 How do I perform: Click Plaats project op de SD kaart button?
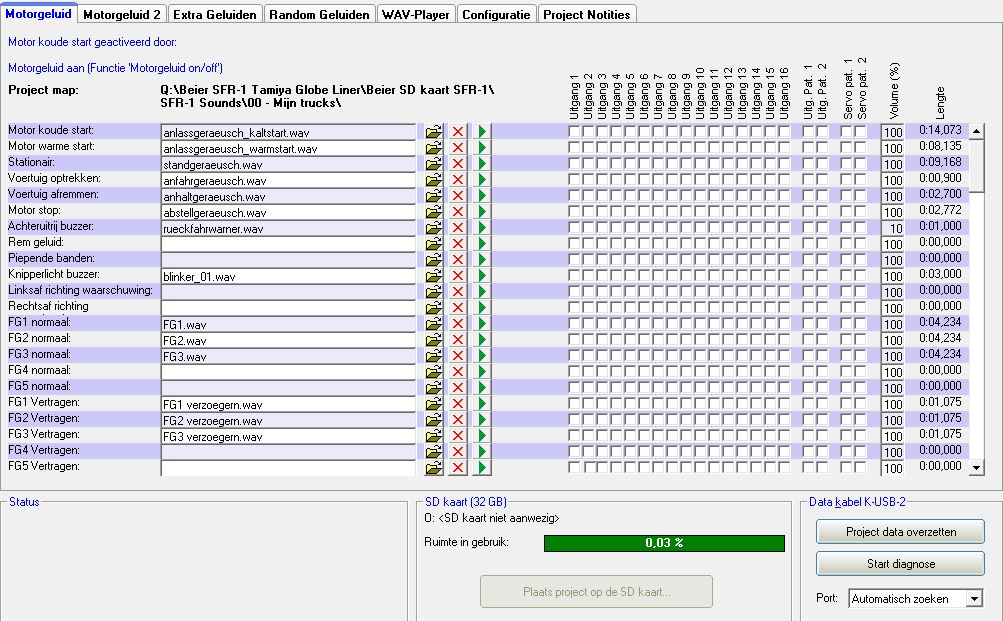pyautogui.click(x=596, y=592)
